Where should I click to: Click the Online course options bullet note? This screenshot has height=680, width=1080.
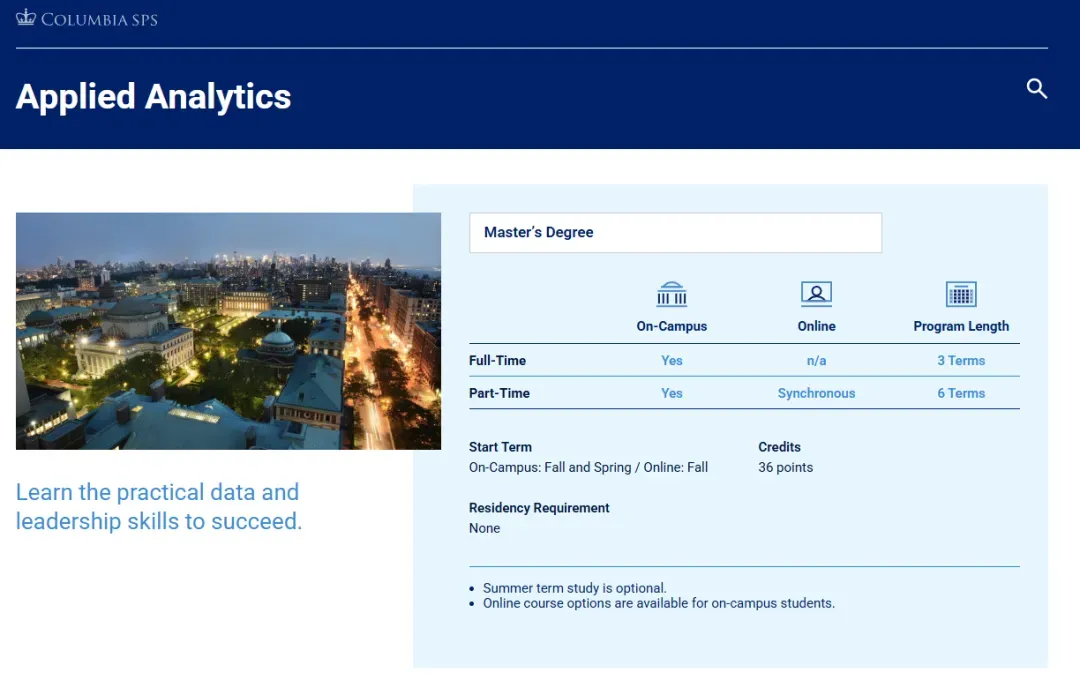658,603
